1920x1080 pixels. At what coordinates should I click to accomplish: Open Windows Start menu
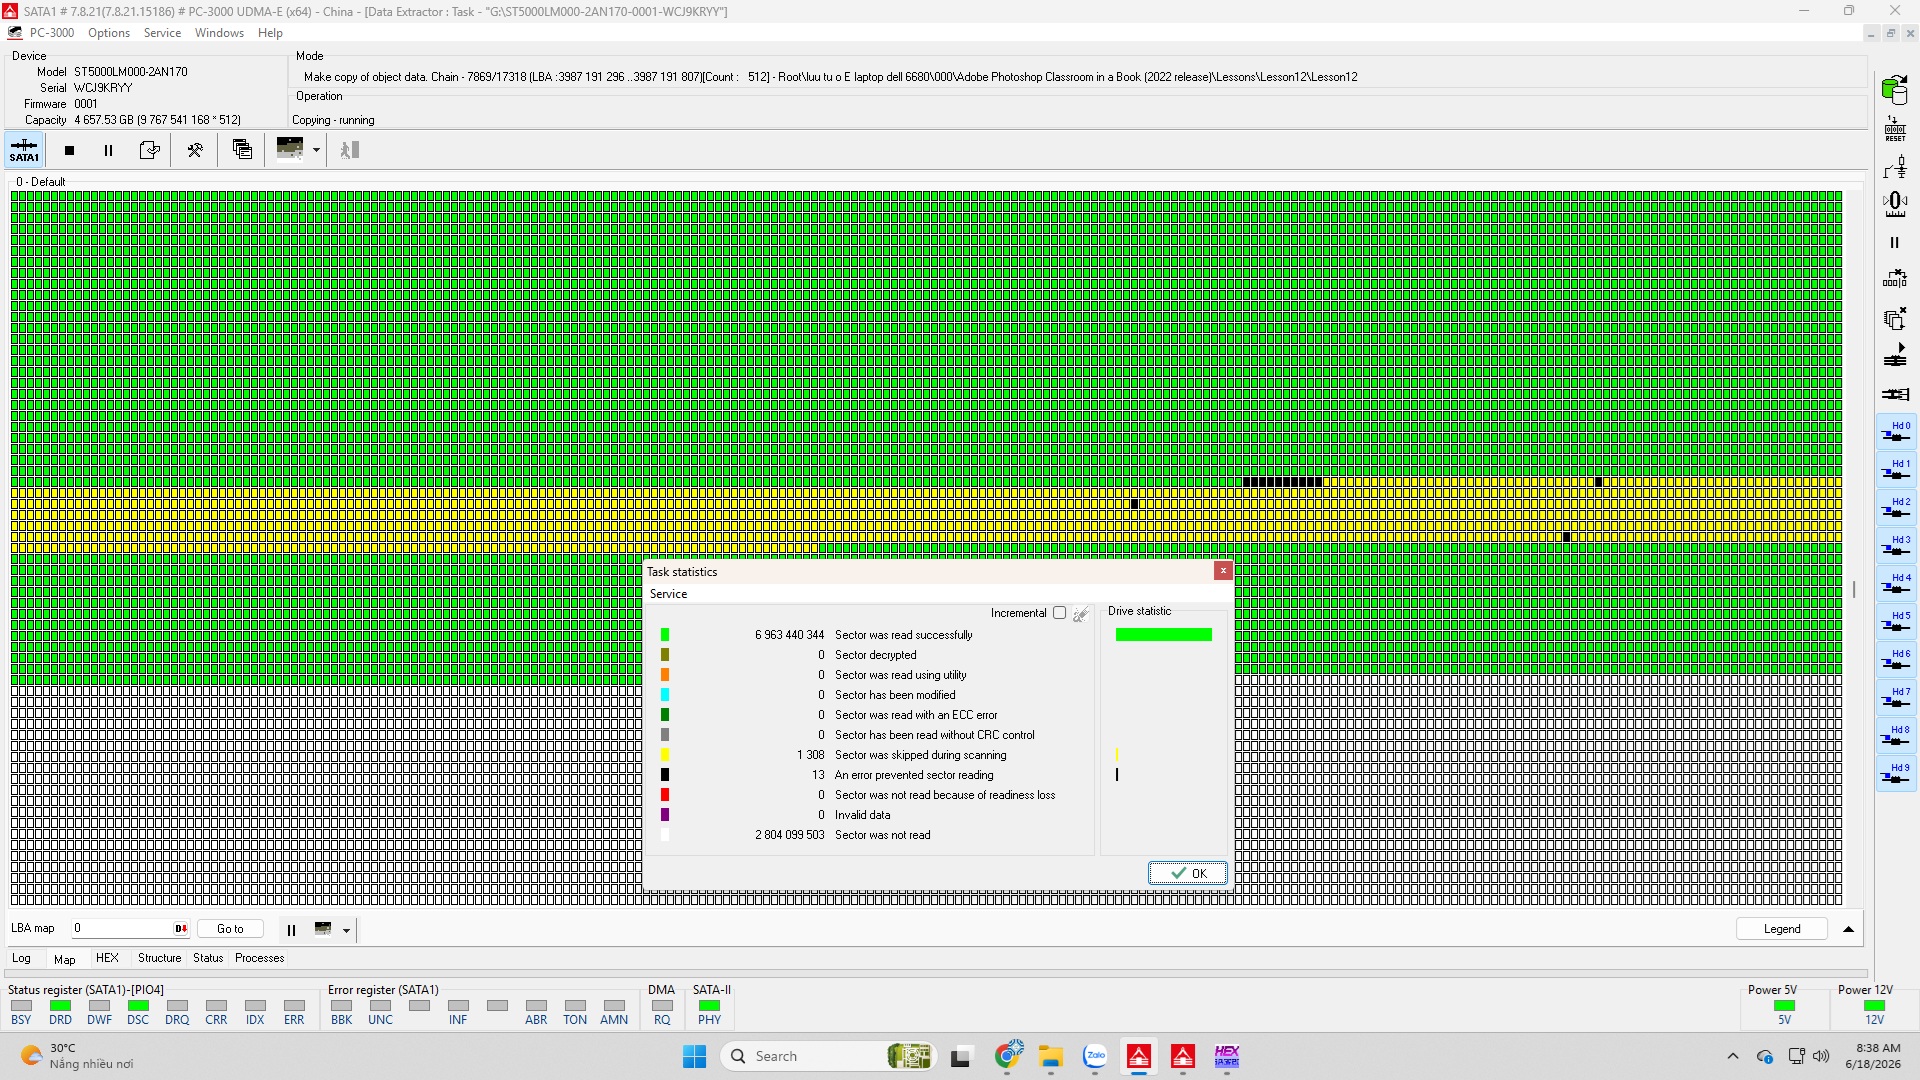pos(694,1056)
